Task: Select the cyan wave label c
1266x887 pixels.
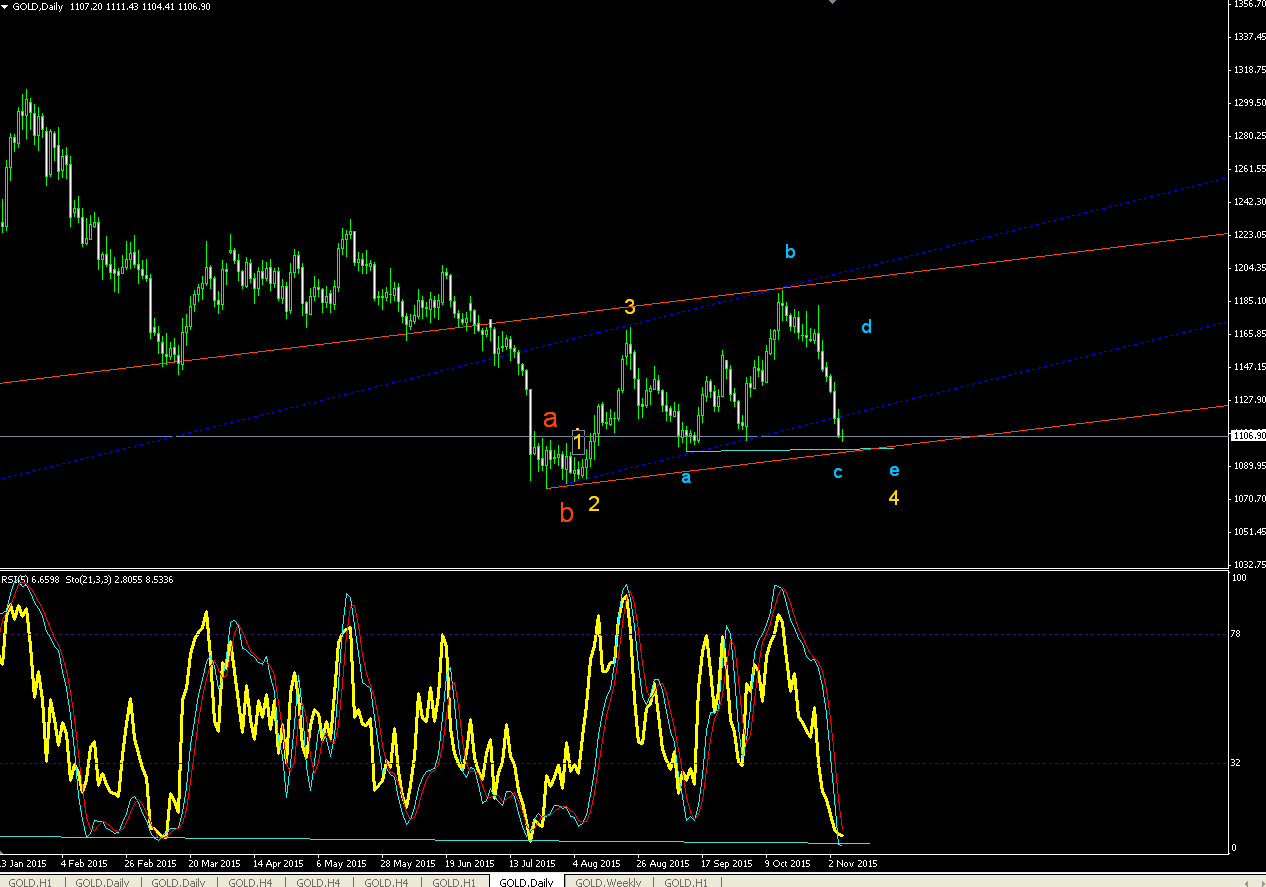Action: coord(838,472)
